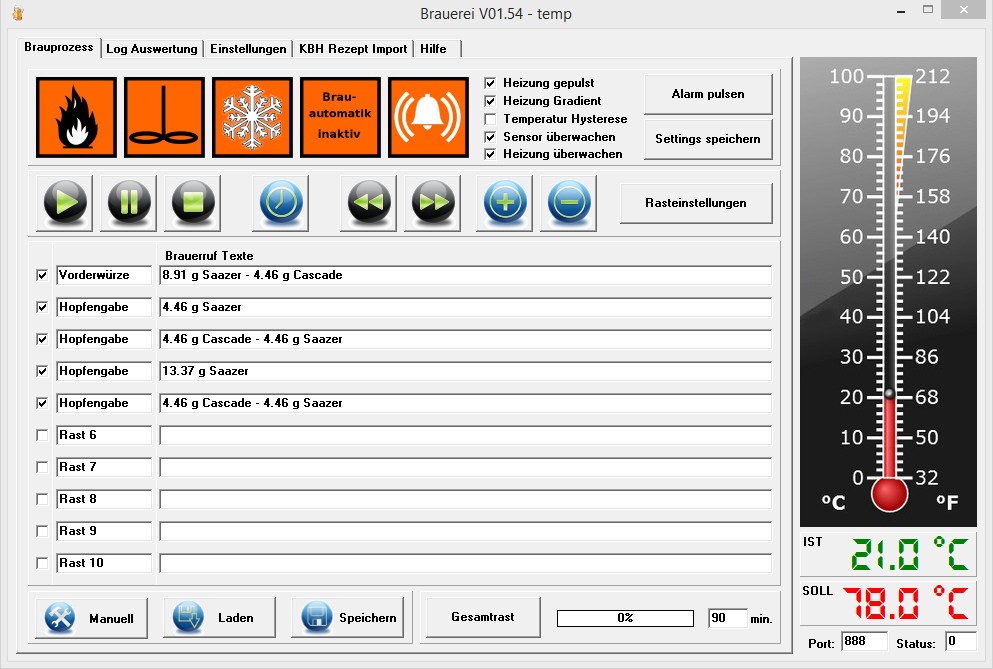Click the blue minus button

tap(569, 203)
